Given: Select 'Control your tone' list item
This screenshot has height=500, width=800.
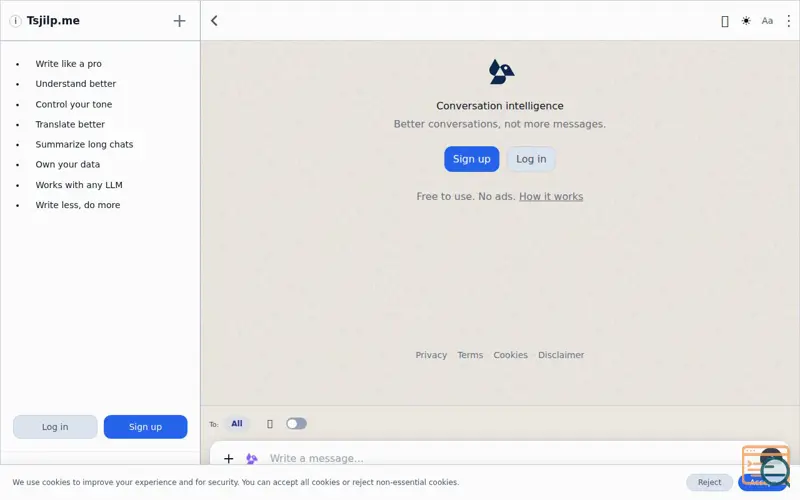Looking at the screenshot, I should click(73, 104).
